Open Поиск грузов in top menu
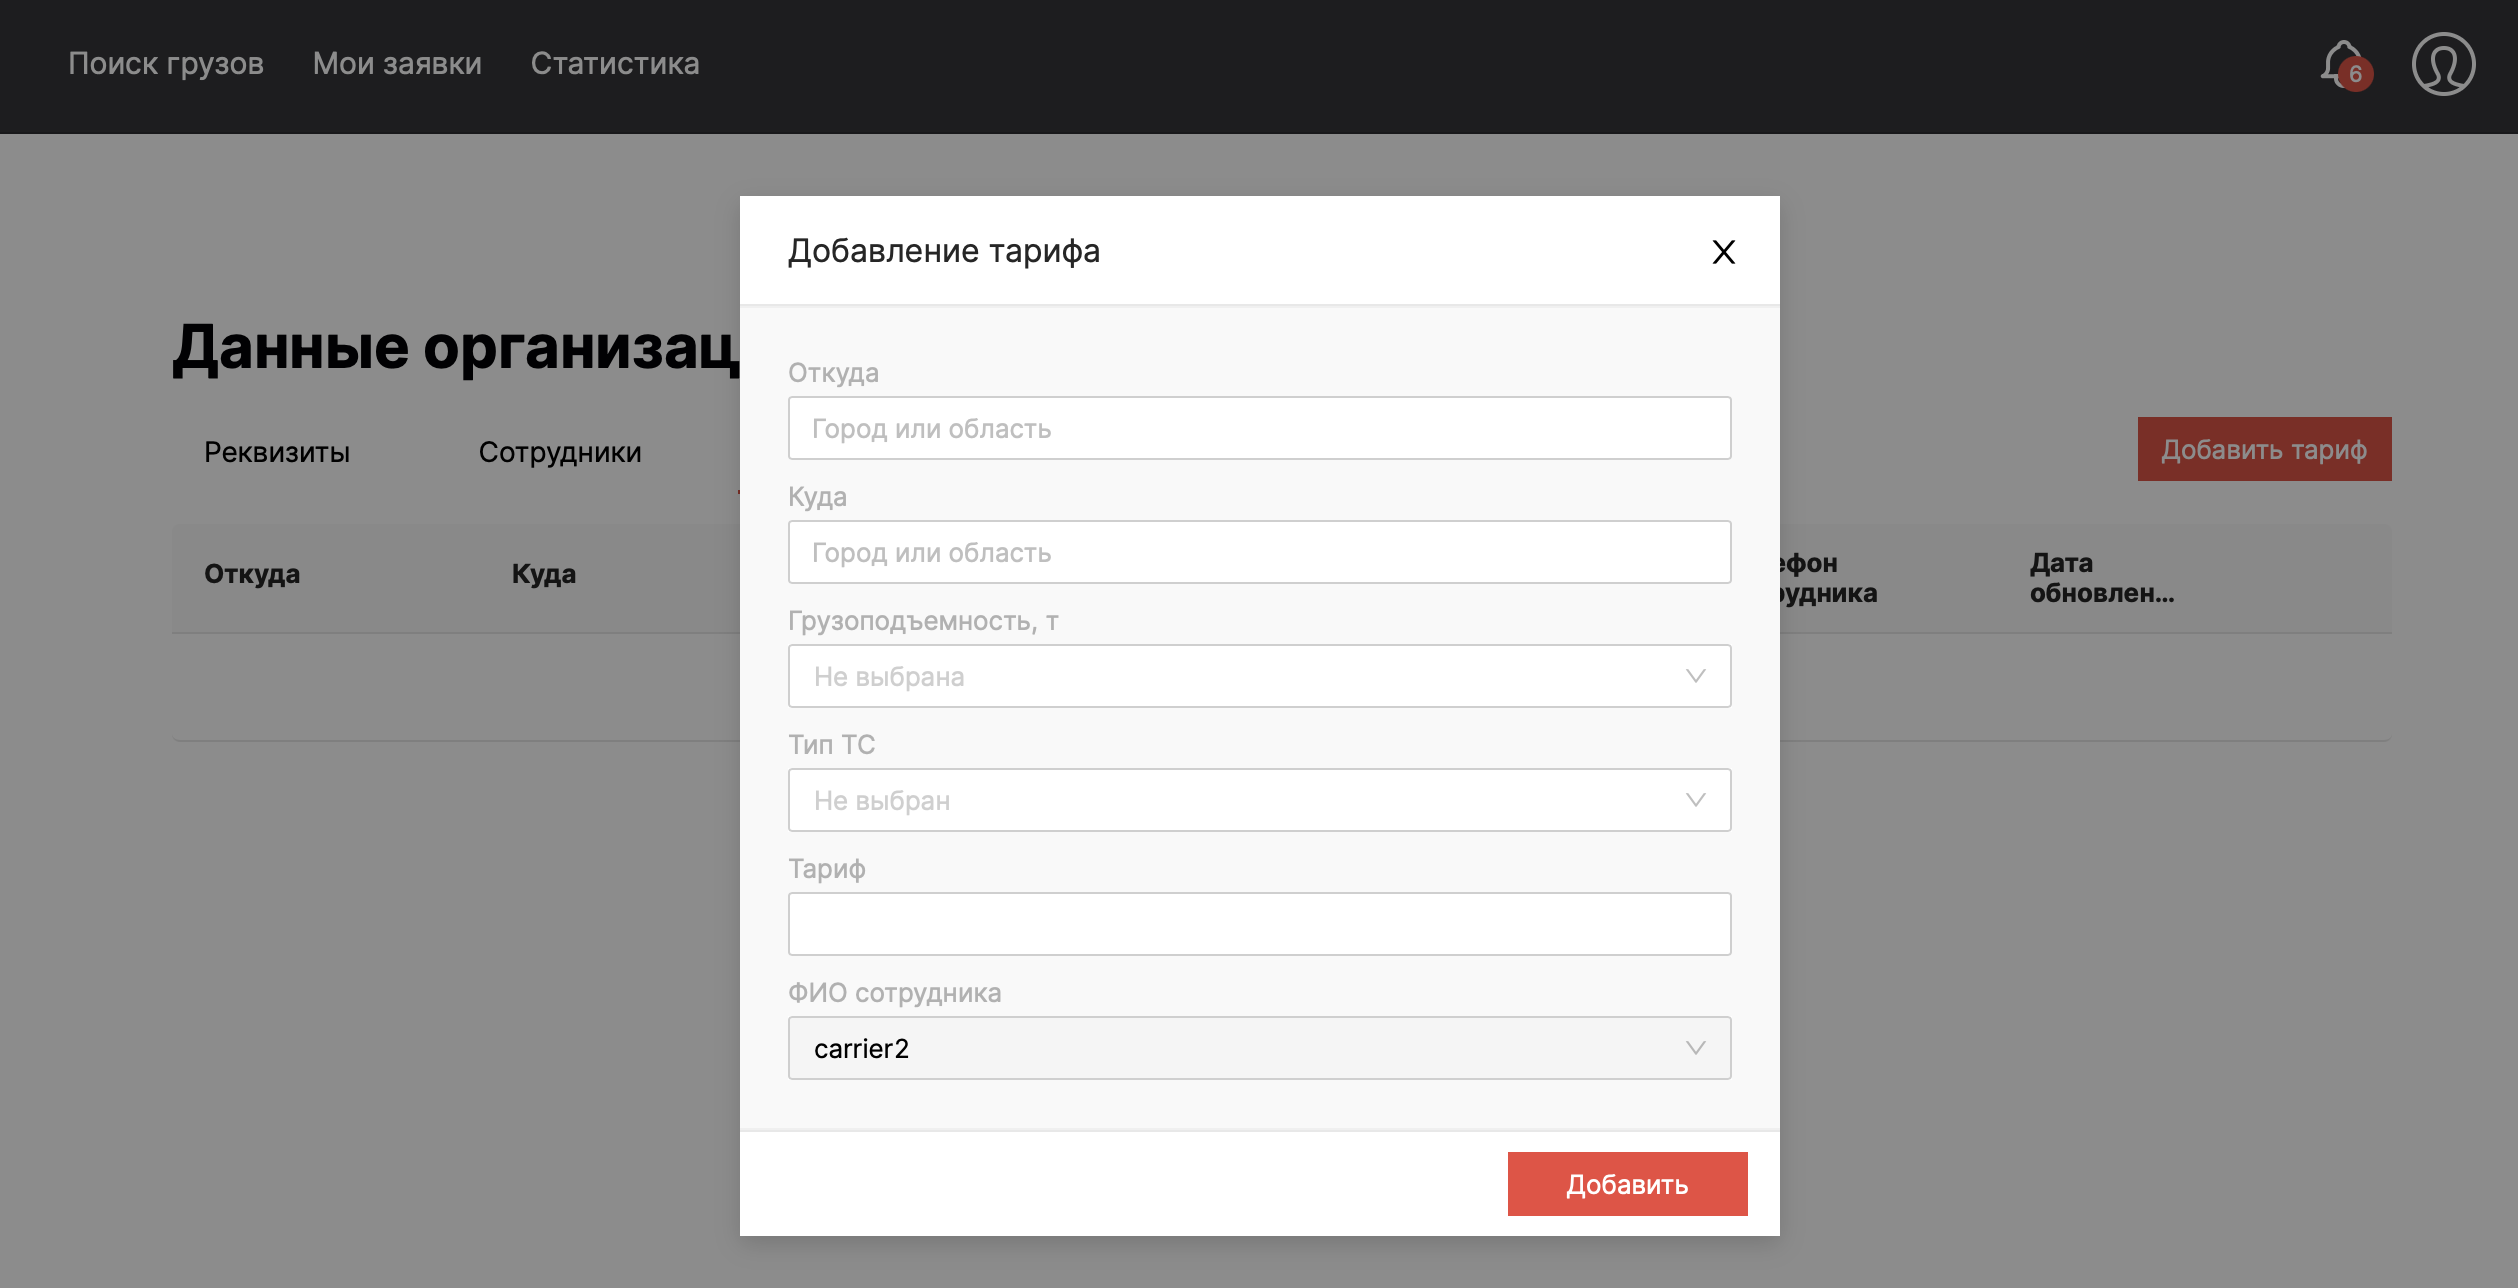 coord(166,64)
